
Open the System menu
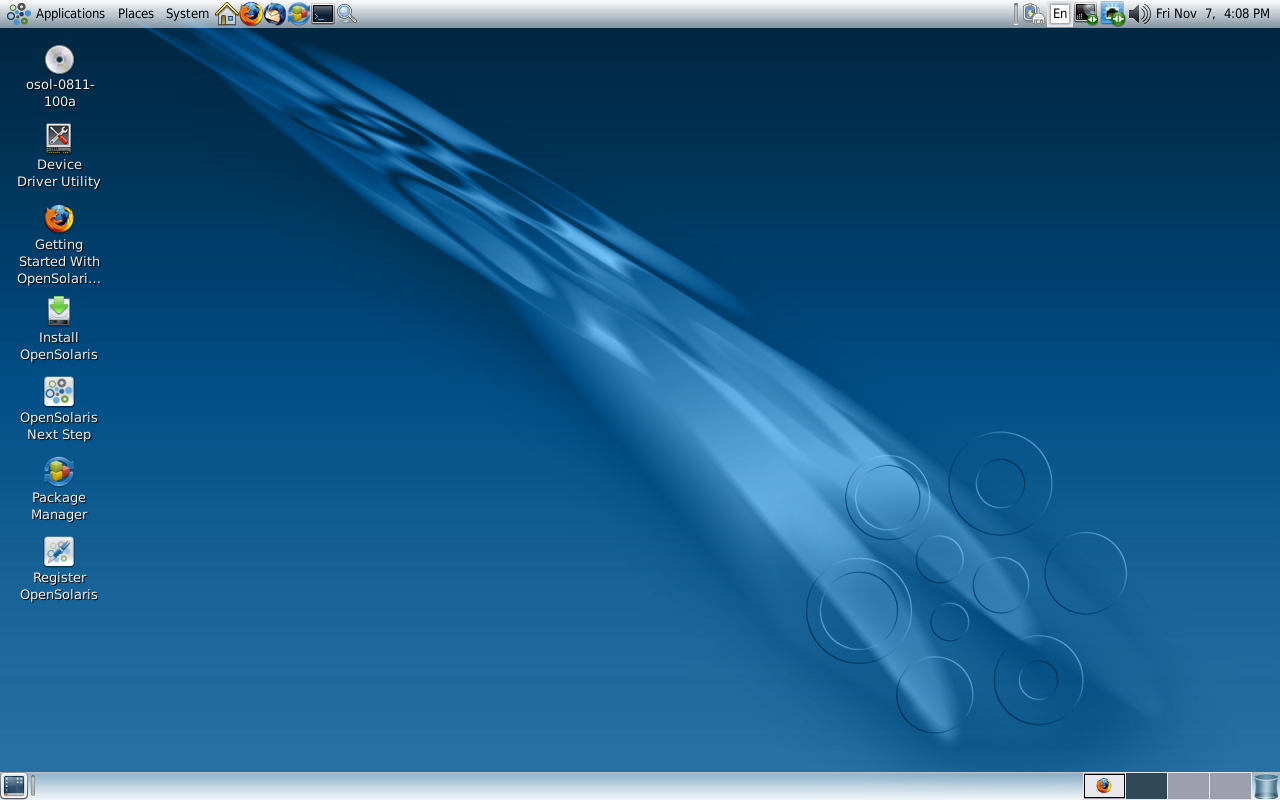point(186,13)
